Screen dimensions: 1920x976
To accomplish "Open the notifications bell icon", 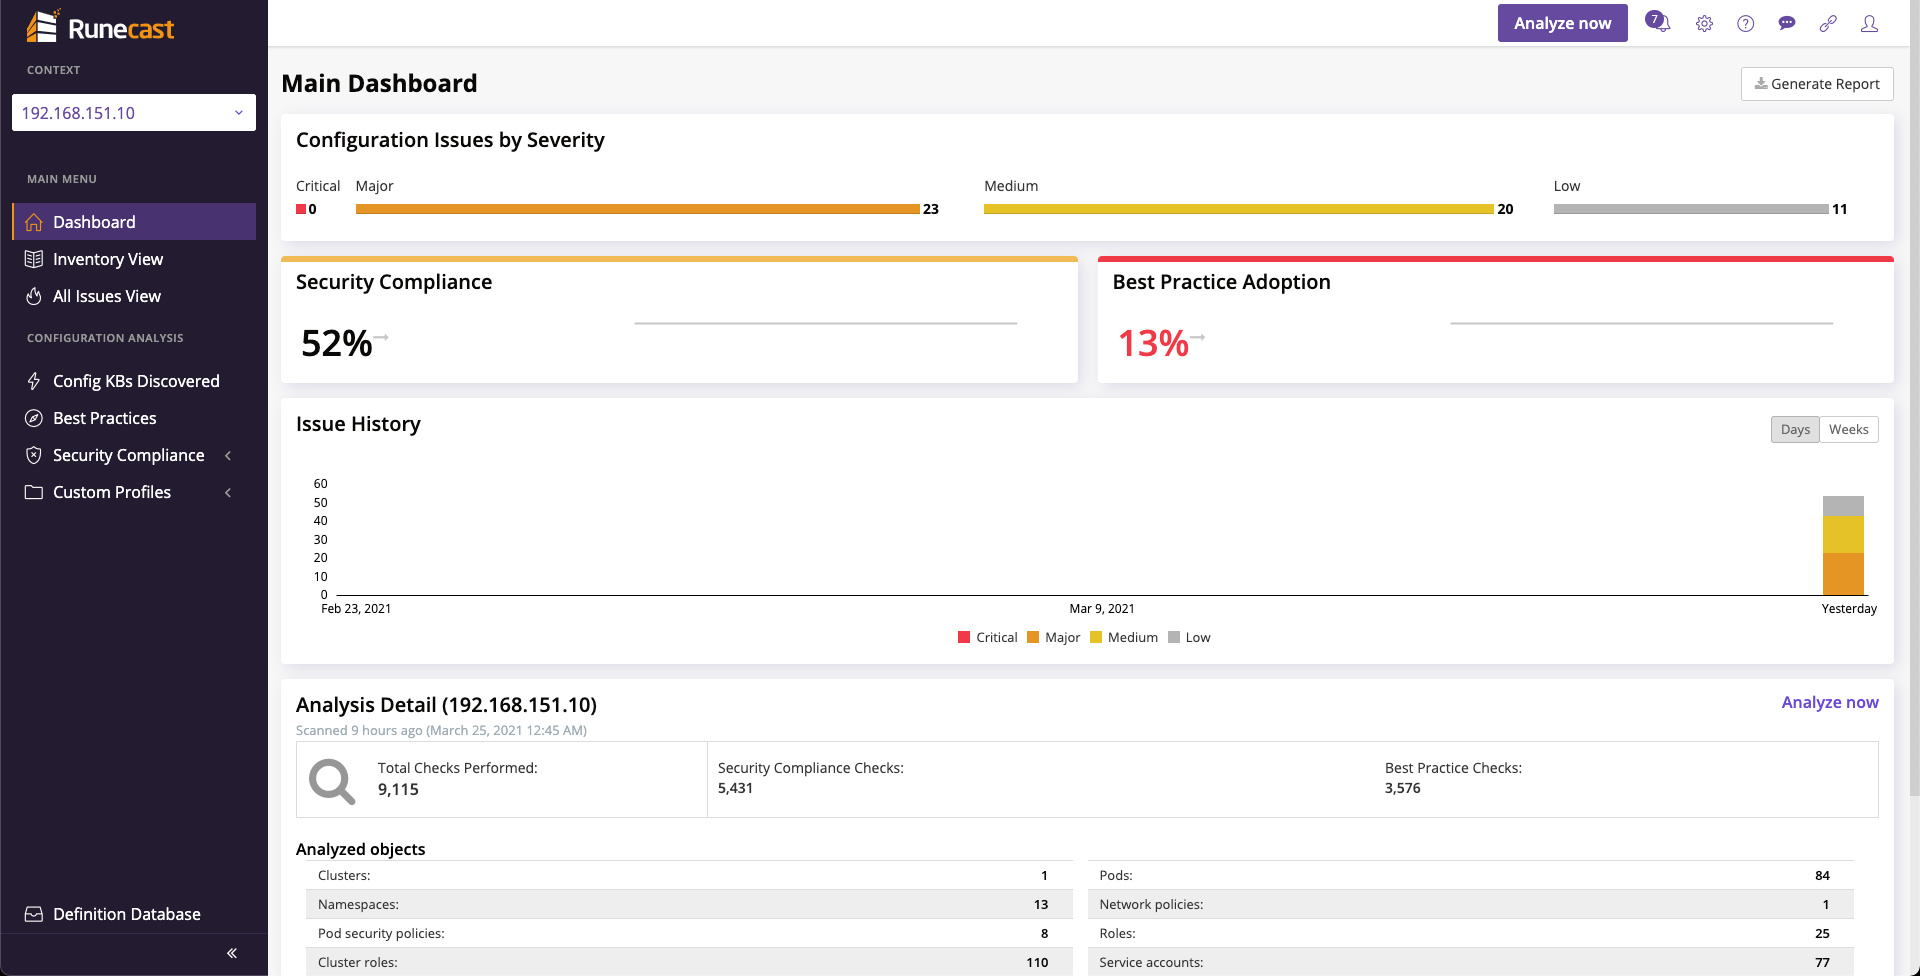I will click(1658, 22).
